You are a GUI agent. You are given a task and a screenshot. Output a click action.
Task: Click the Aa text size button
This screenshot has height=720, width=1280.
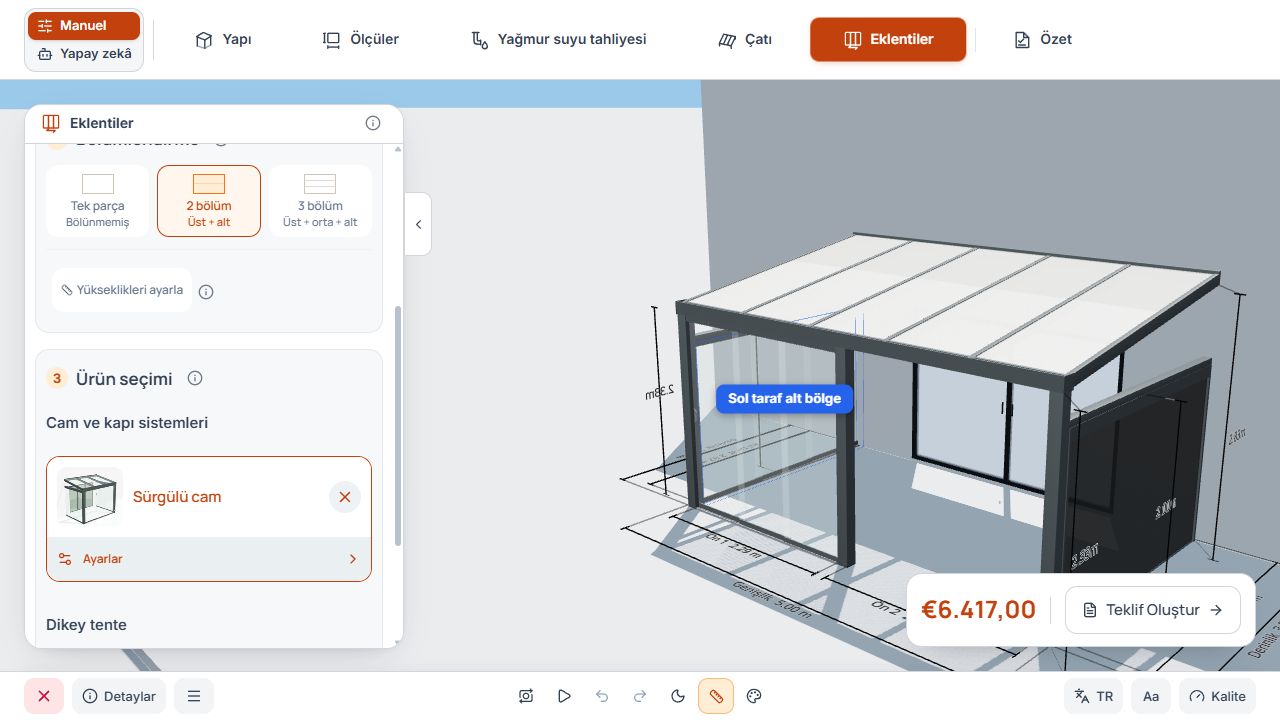point(1151,696)
